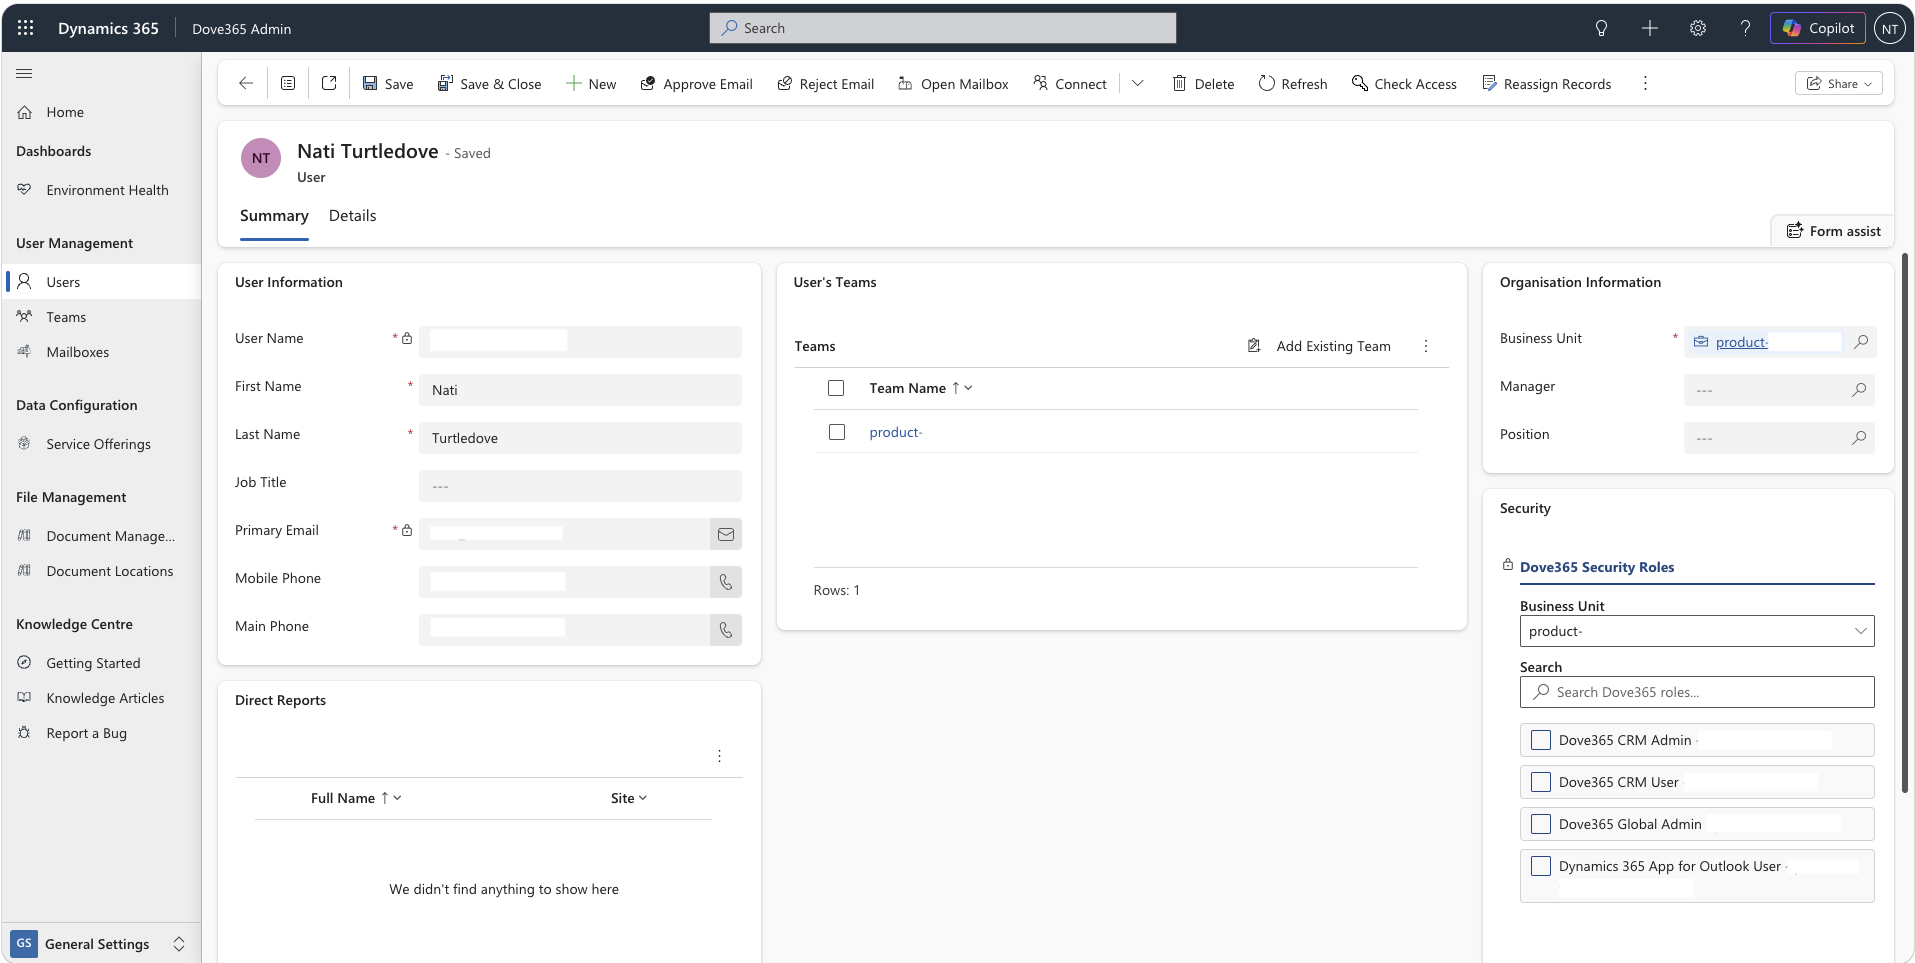Open the record in a new window
This screenshot has width=1915, height=963.
(x=329, y=83)
